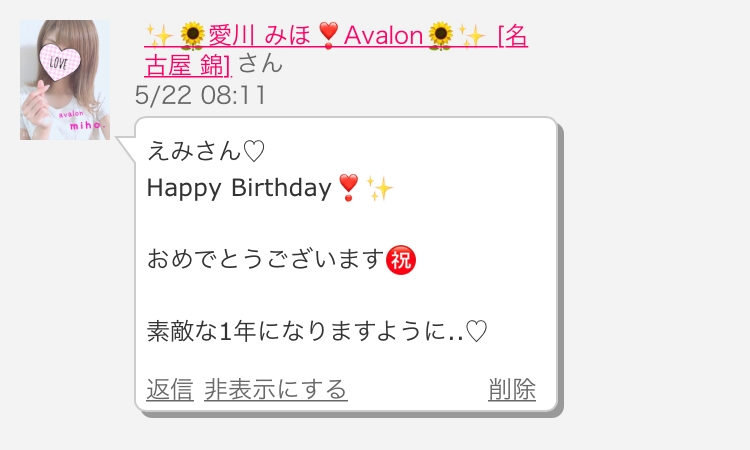Hide this message with 非表示にする
The width and height of the screenshot is (750, 450).
(276, 389)
